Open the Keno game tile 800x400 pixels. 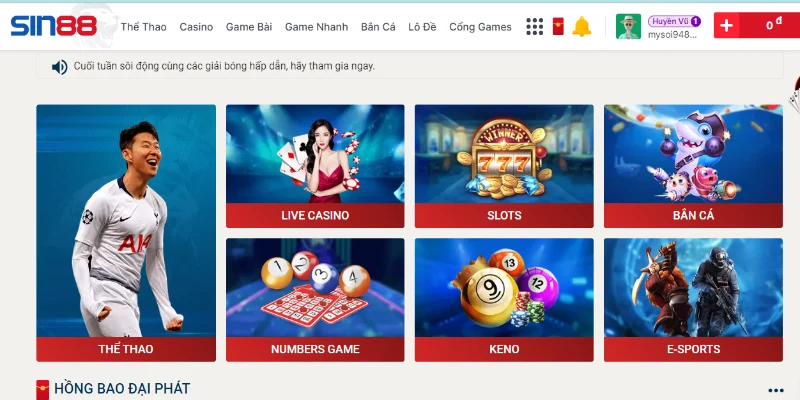pyautogui.click(x=504, y=300)
